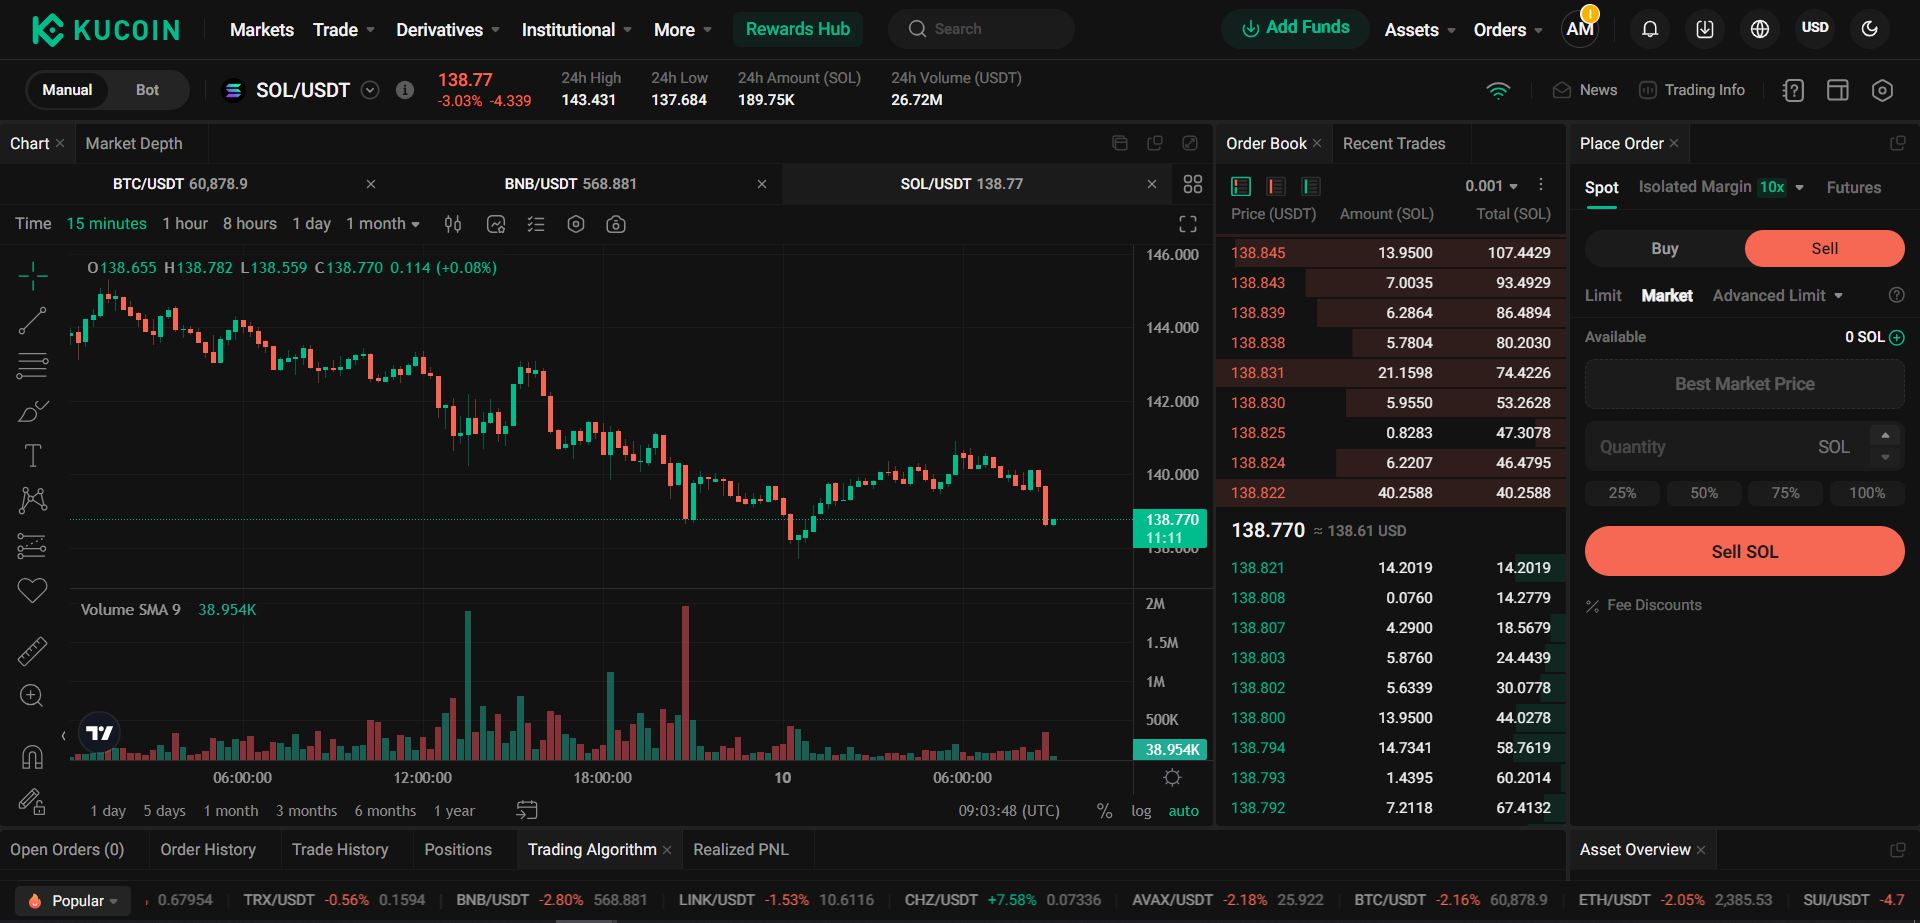Switch to BTC/USDT chart tab

pyautogui.click(x=180, y=184)
